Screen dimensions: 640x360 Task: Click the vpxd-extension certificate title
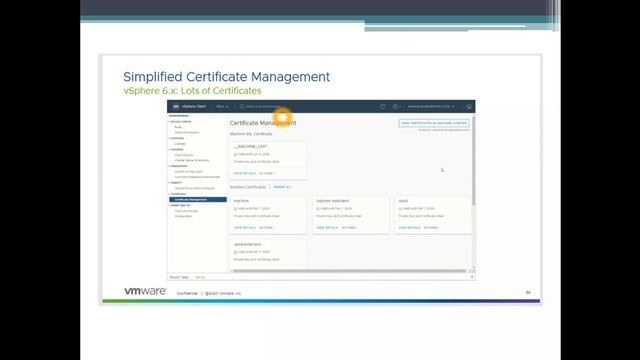tap(247, 244)
